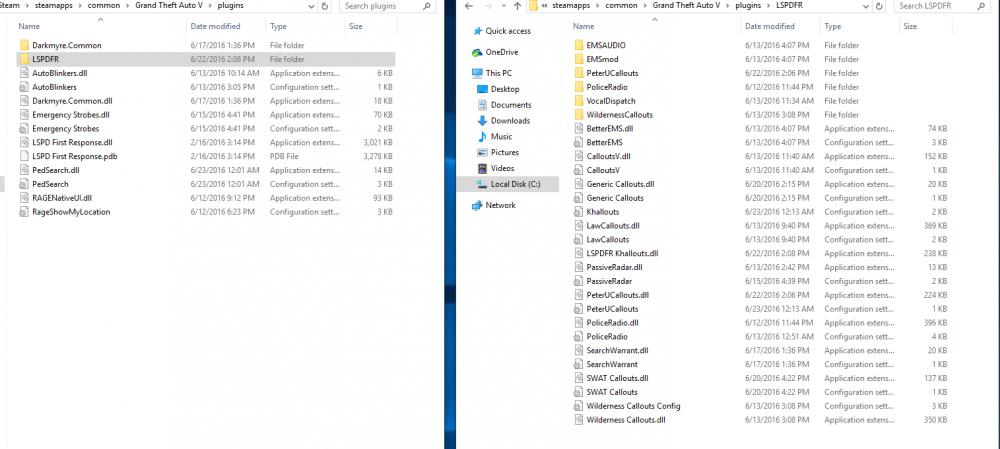Sort by Name column in plugins window
Image resolution: width=1000 pixels, height=449 pixels.
pos(99,26)
